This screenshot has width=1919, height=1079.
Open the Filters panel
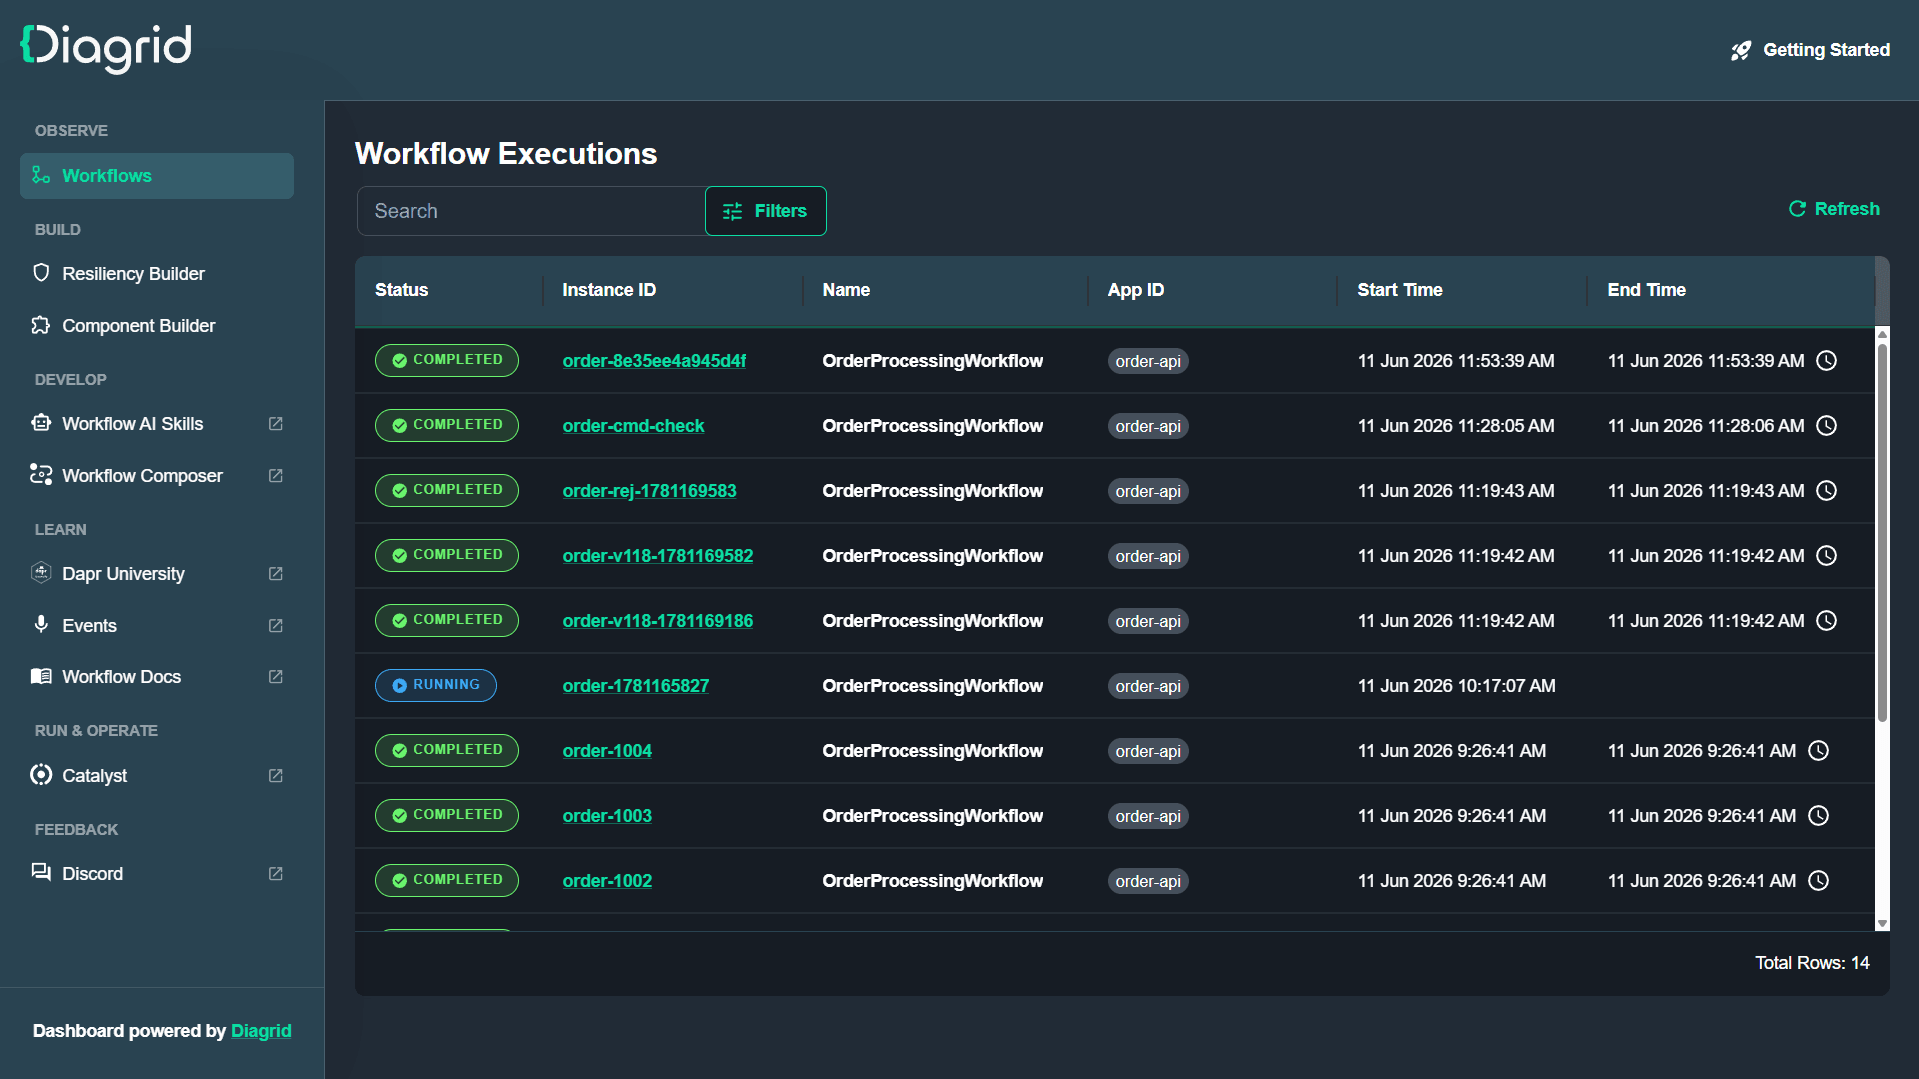(765, 211)
